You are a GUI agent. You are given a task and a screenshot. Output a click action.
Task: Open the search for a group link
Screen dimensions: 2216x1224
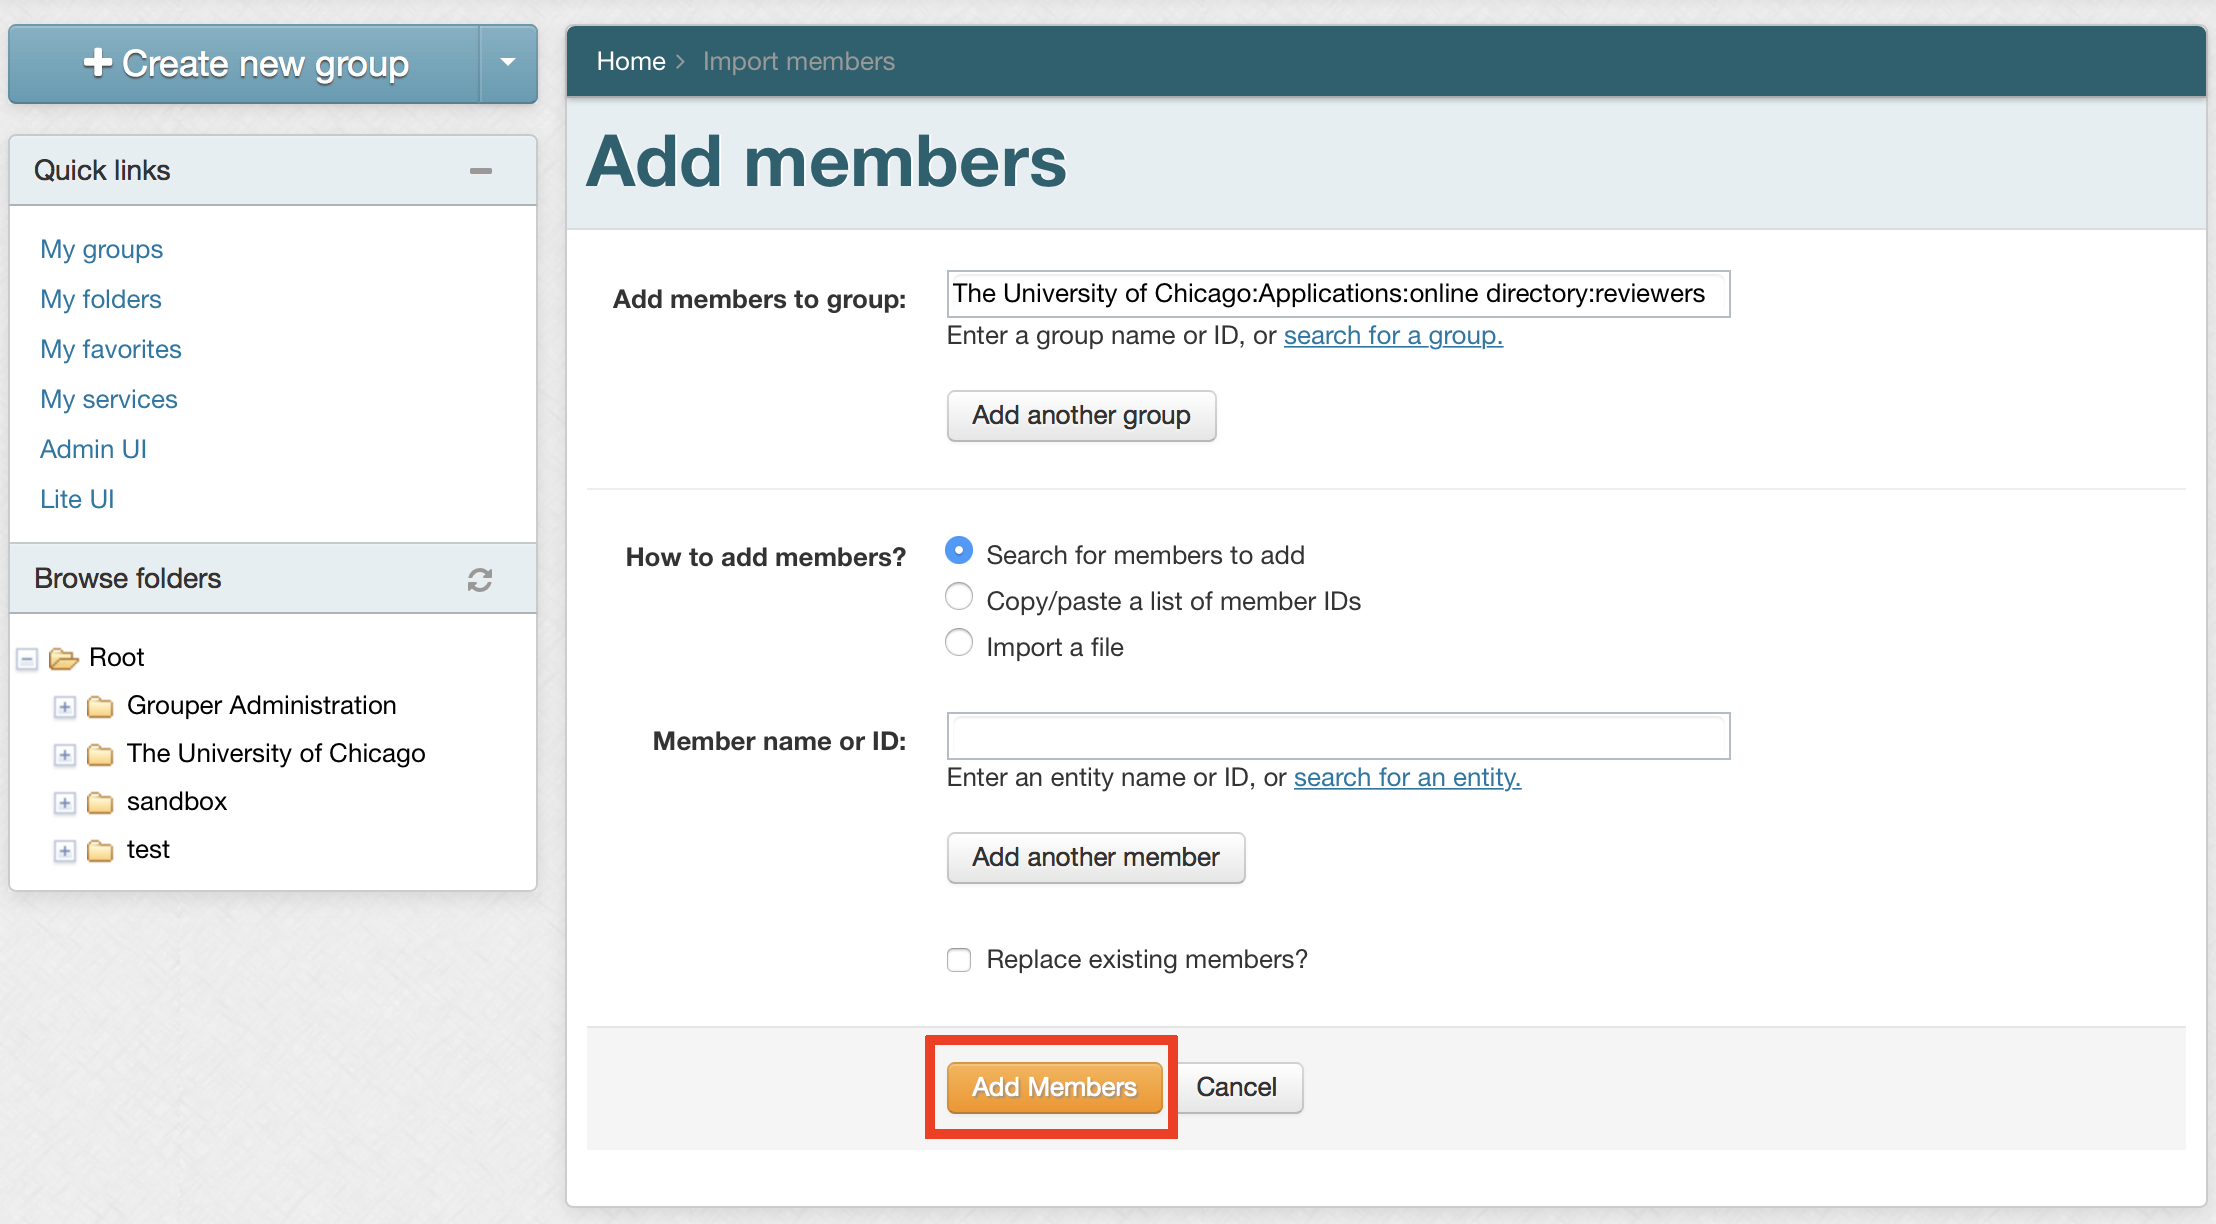1393,335
